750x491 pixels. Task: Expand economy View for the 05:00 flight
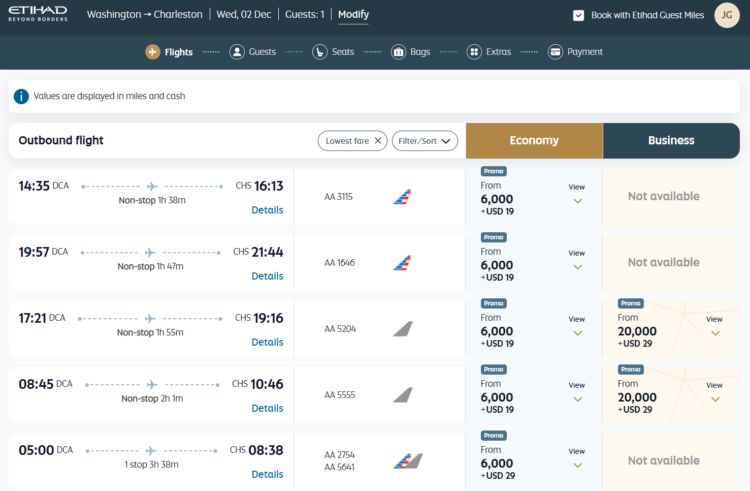tap(577, 458)
